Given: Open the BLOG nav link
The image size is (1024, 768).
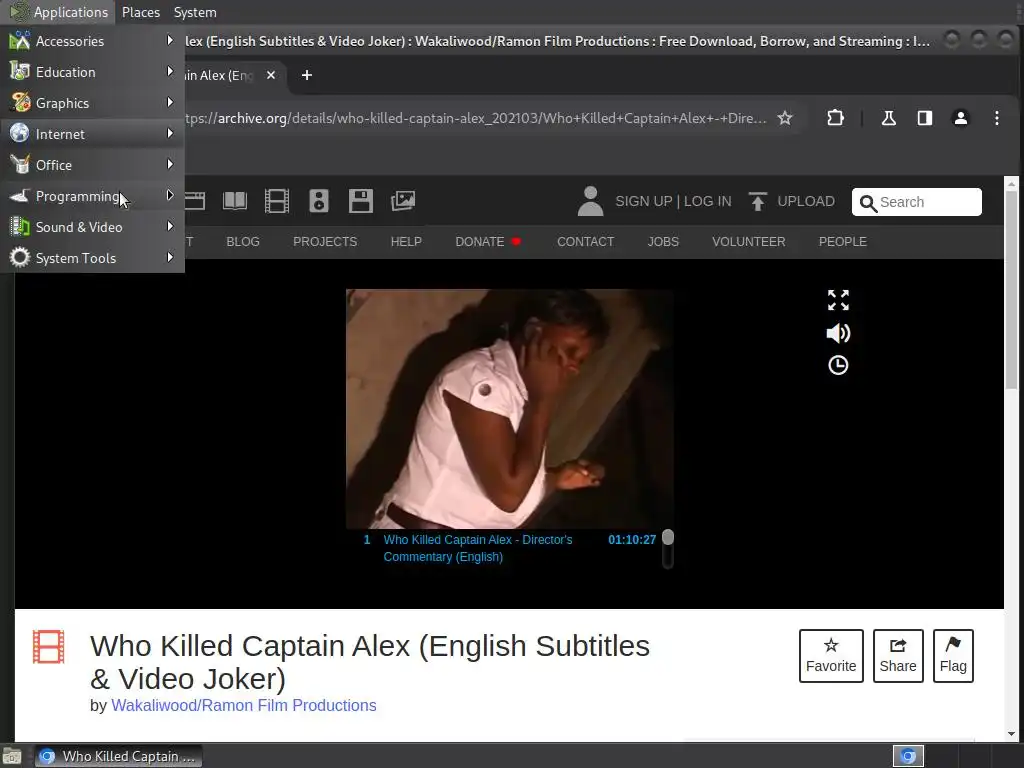Looking at the screenshot, I should [243, 242].
